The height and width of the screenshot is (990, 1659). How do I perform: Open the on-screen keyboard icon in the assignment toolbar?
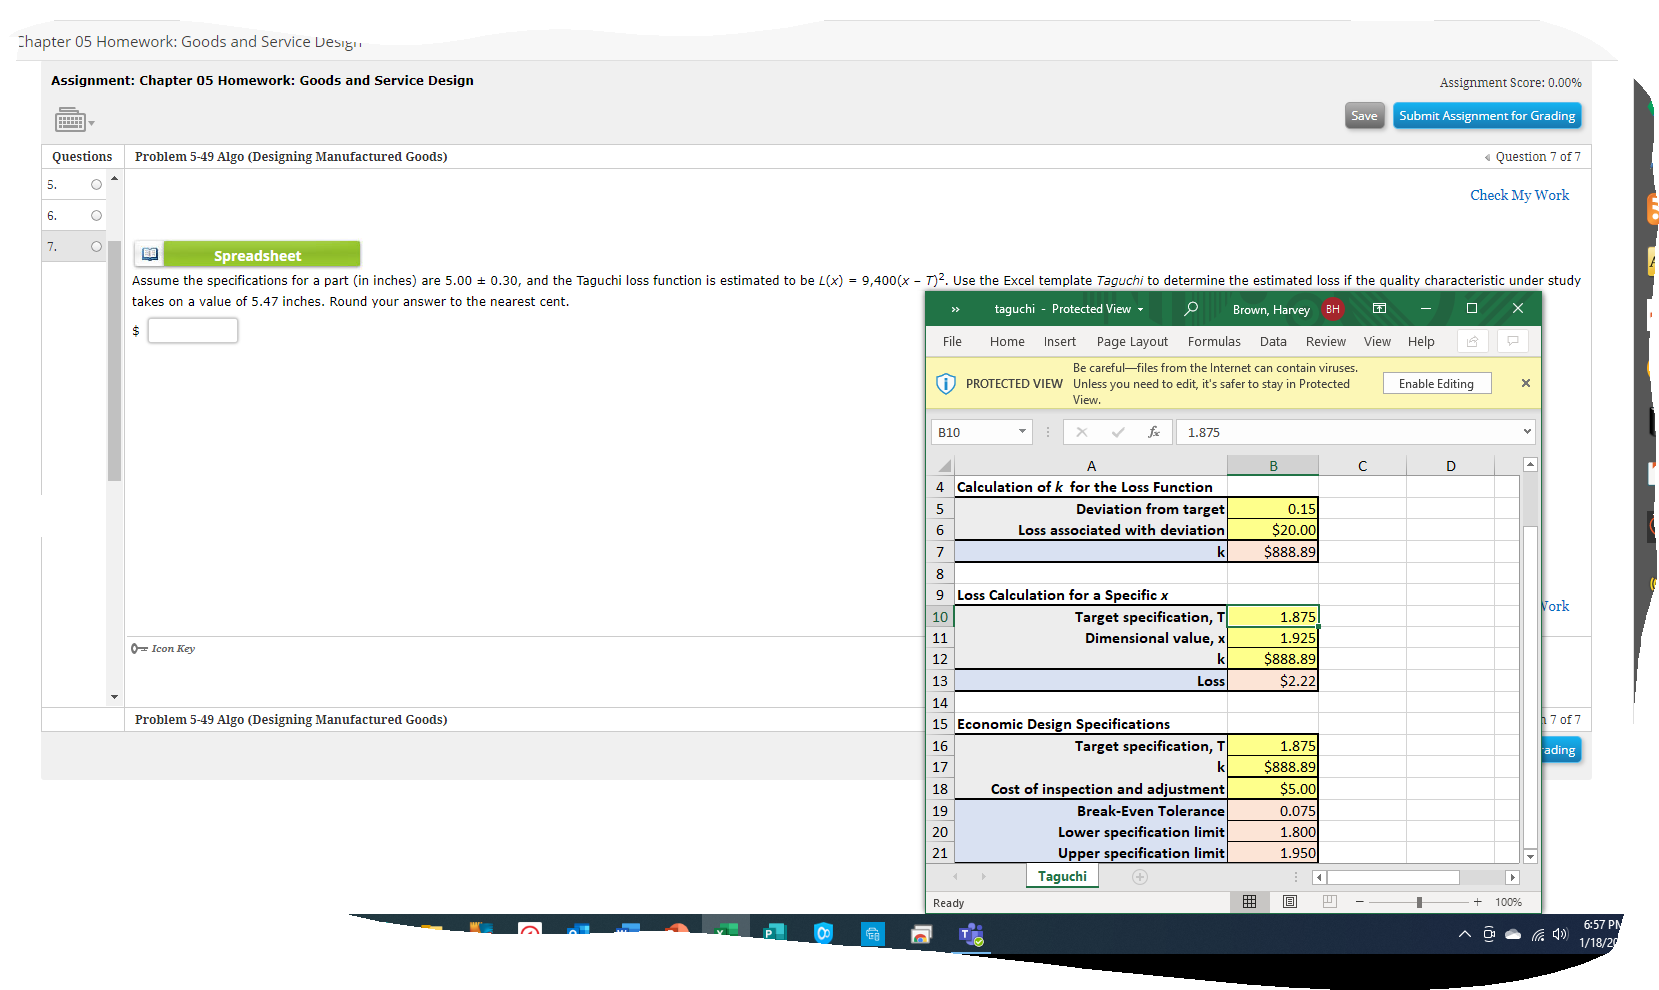(70, 121)
